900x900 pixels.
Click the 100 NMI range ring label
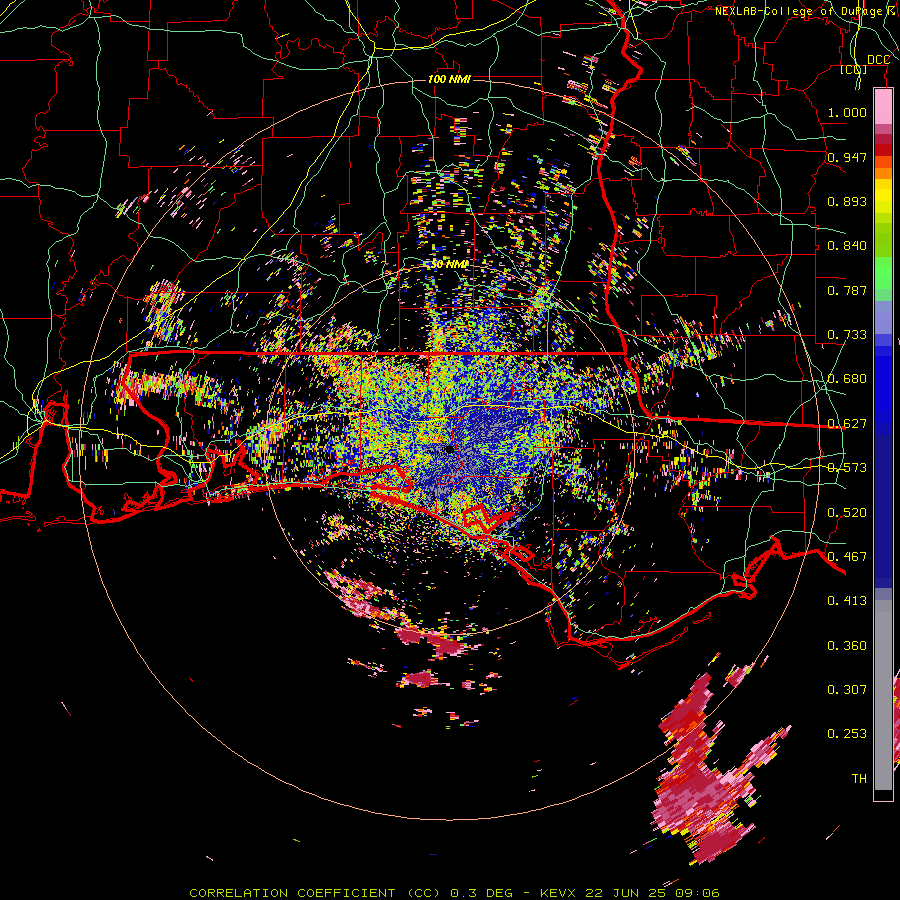pyautogui.click(x=449, y=79)
